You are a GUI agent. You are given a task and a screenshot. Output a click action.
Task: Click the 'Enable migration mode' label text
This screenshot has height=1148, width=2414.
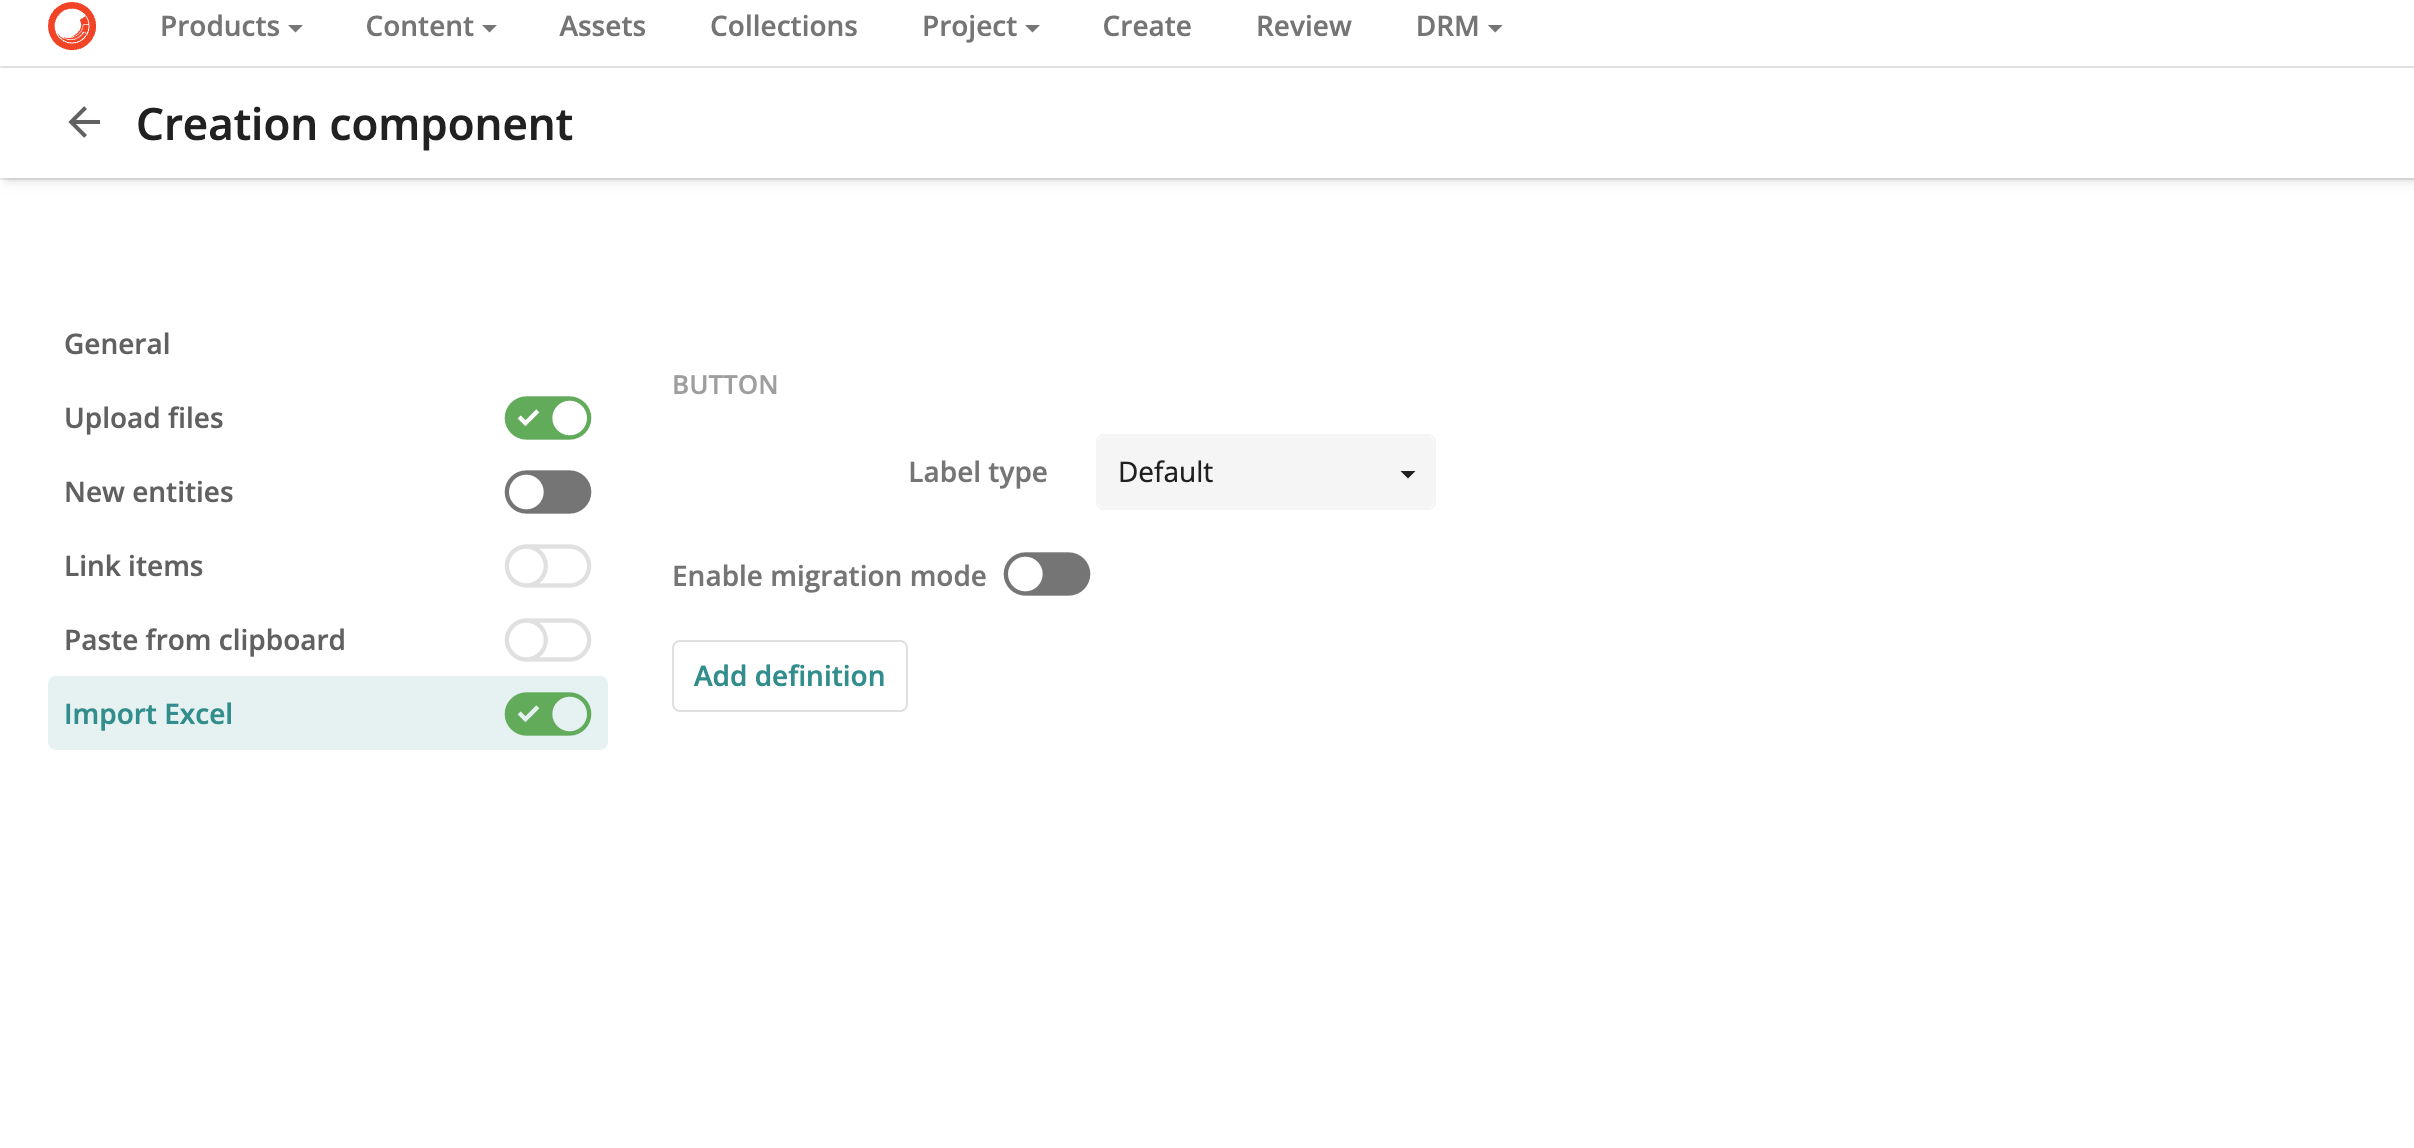[x=829, y=576]
